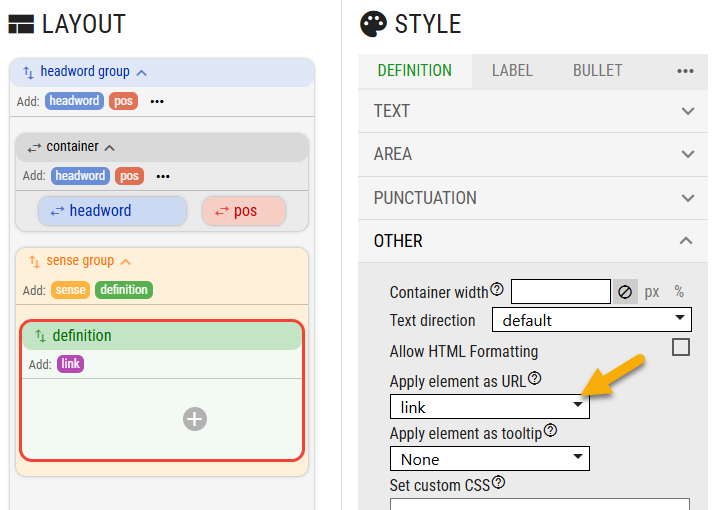Click the plus icon inside definition
714x510 pixels.
point(195,419)
